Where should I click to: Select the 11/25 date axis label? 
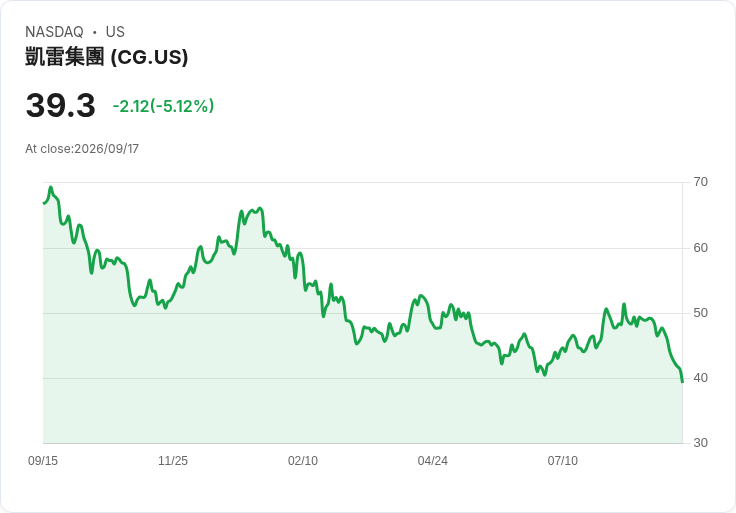[173, 461]
